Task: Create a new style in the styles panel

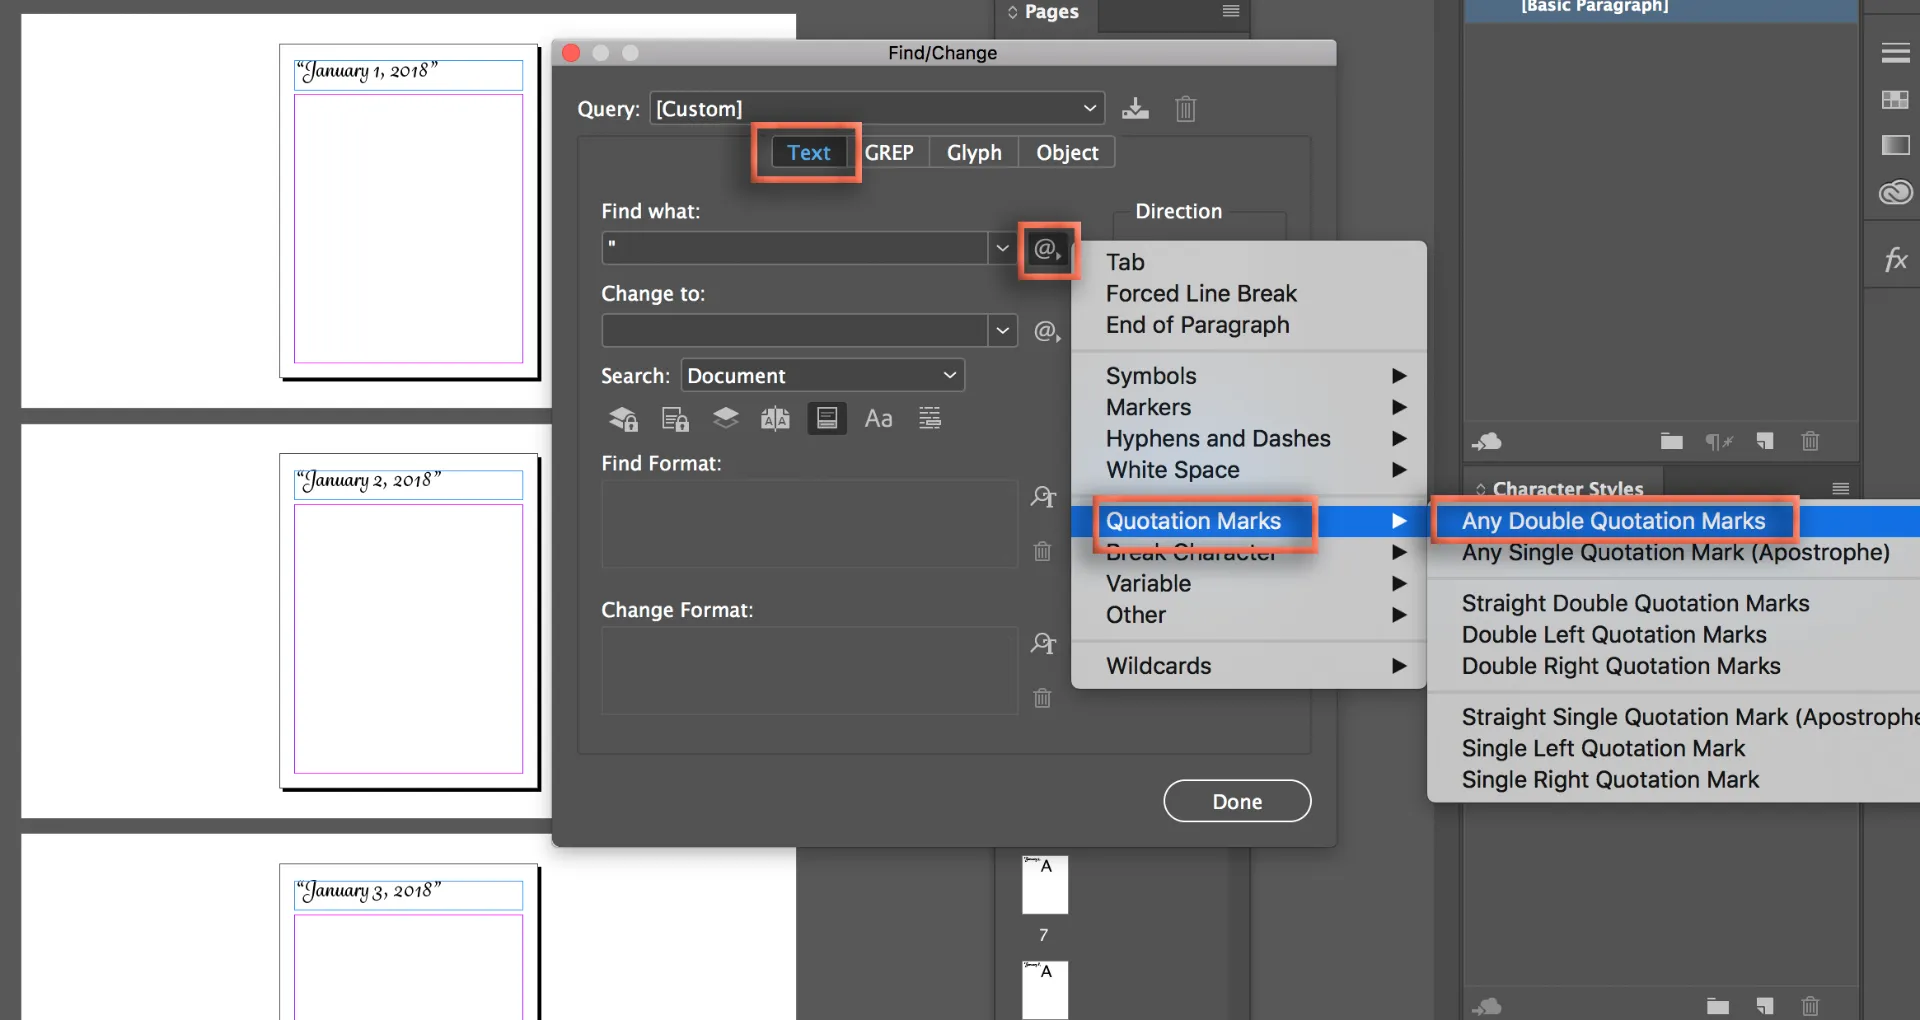Action: (1765, 441)
